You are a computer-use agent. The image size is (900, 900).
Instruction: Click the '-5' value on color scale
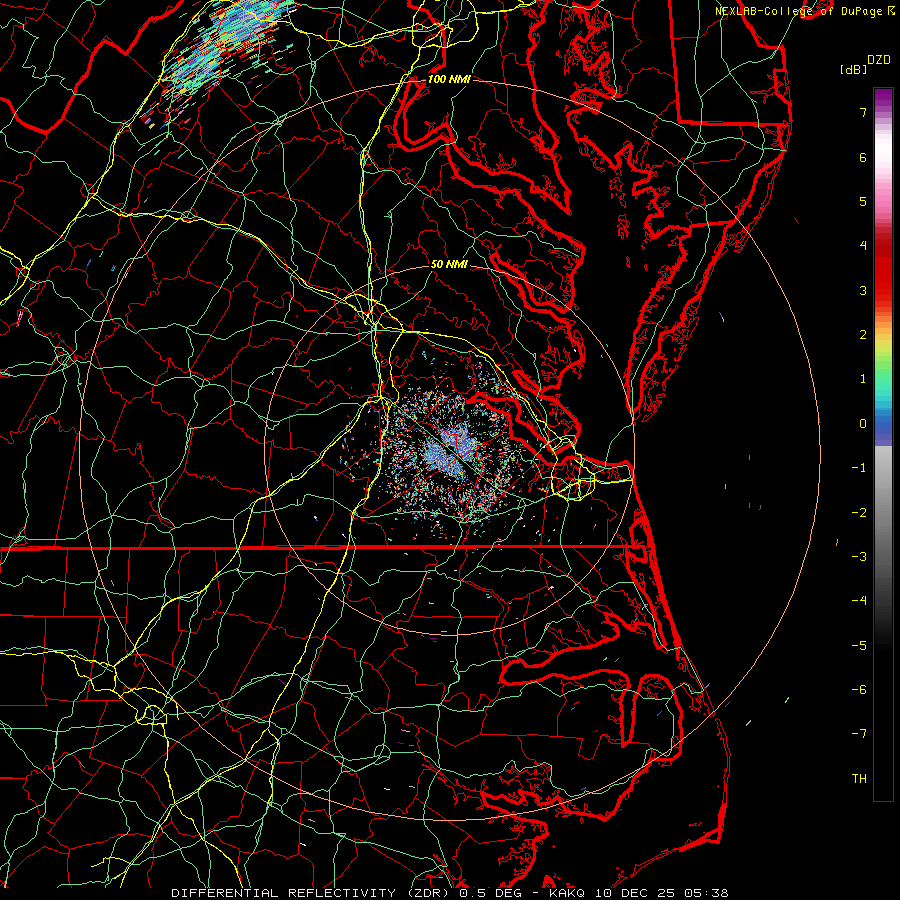859,646
